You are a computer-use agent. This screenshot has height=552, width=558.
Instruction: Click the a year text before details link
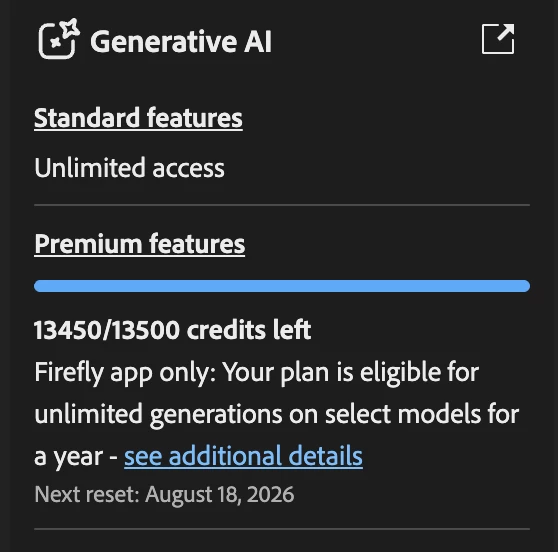(68, 457)
